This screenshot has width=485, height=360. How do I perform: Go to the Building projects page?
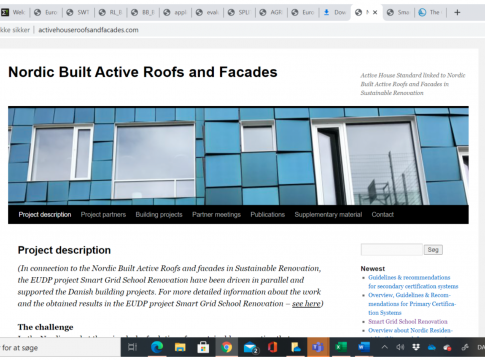pos(159,215)
